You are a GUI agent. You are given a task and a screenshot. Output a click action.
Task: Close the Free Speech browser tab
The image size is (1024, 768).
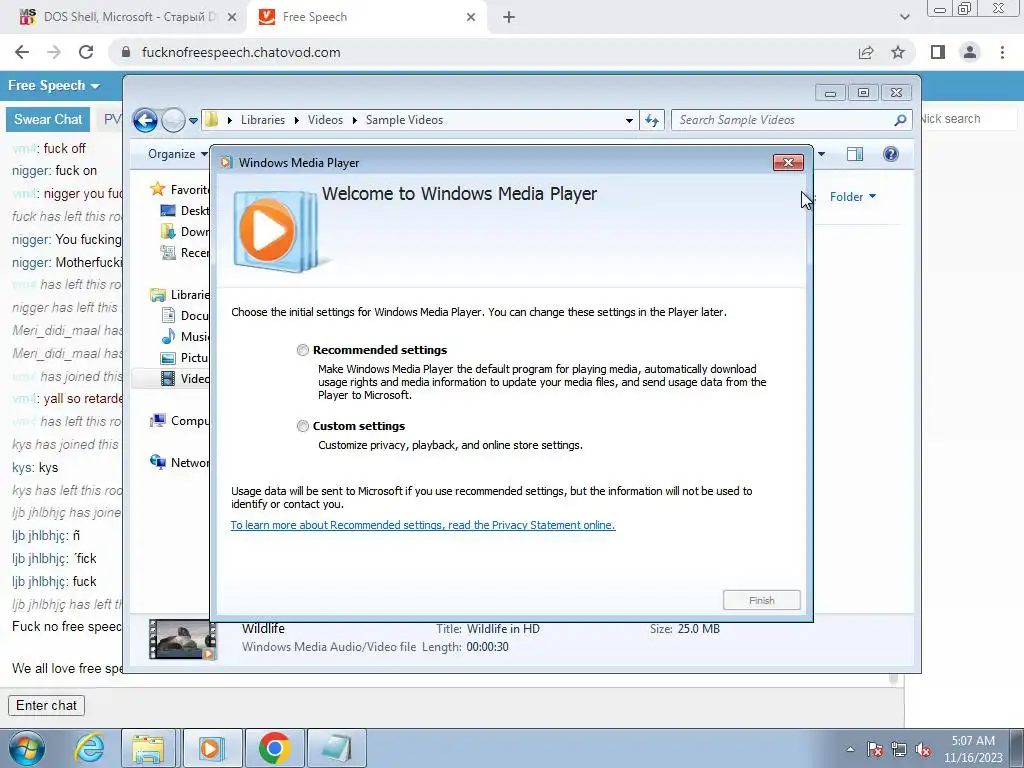click(x=471, y=18)
